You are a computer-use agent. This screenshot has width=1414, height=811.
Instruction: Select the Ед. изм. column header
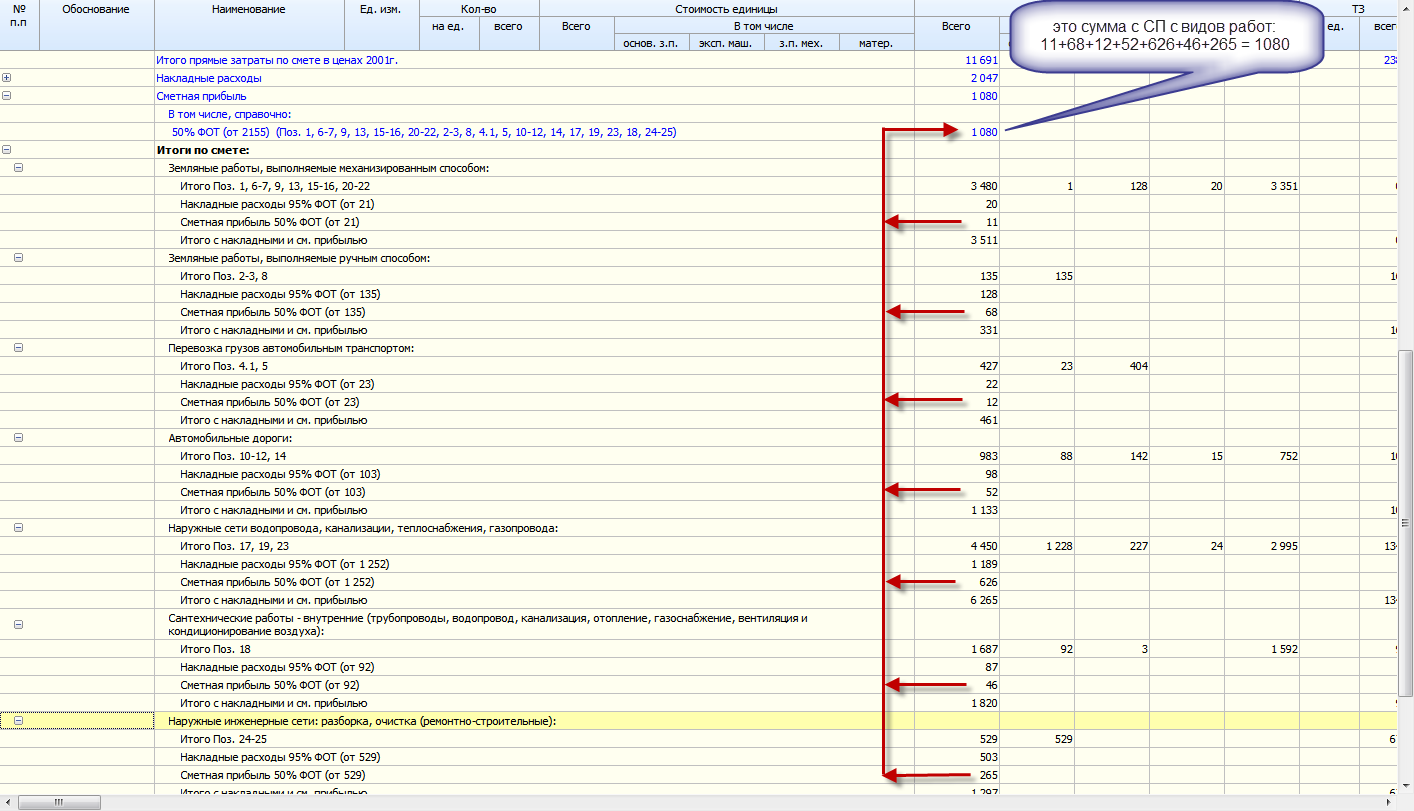coord(380,9)
